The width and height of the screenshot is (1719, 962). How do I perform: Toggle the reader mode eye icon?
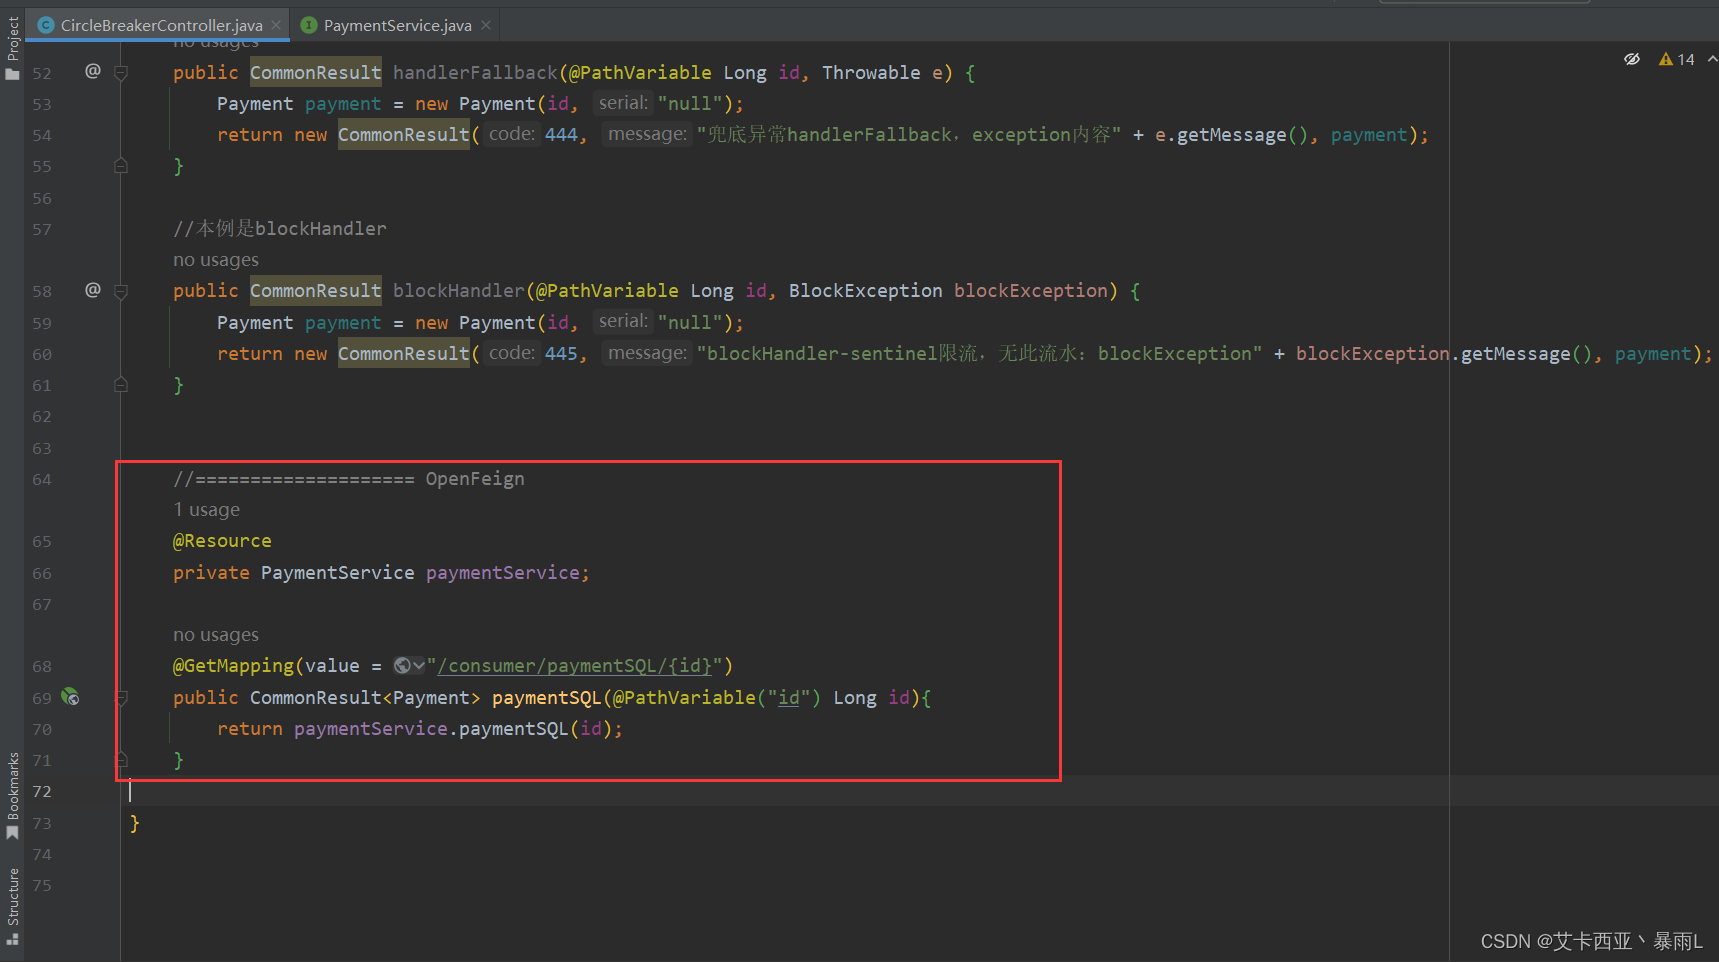[1631, 59]
